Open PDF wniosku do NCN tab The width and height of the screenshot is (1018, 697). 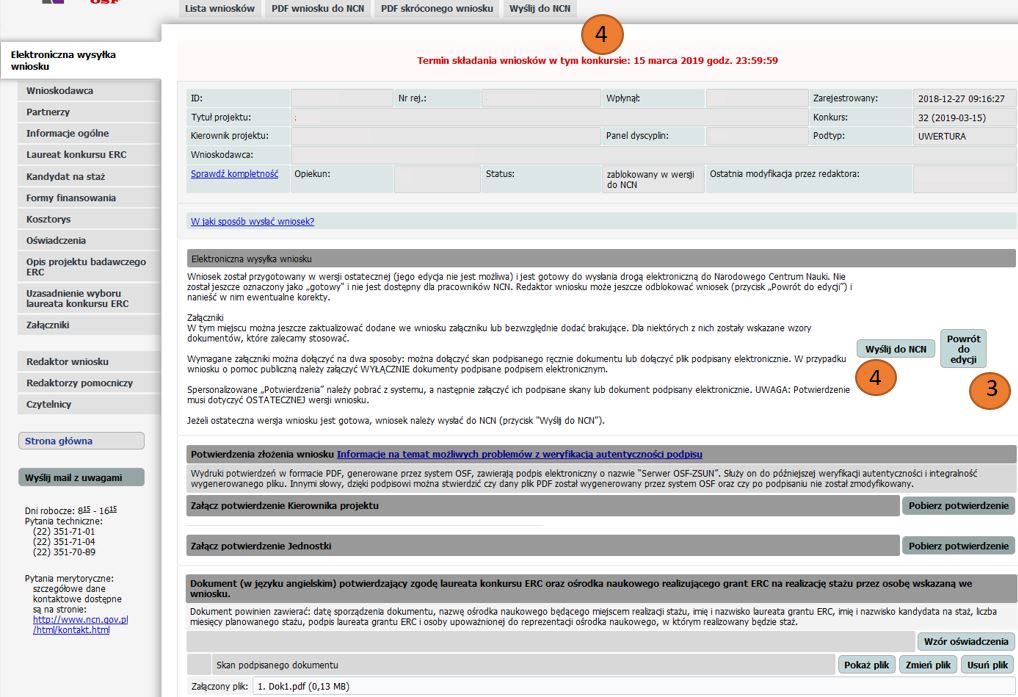pos(317,8)
